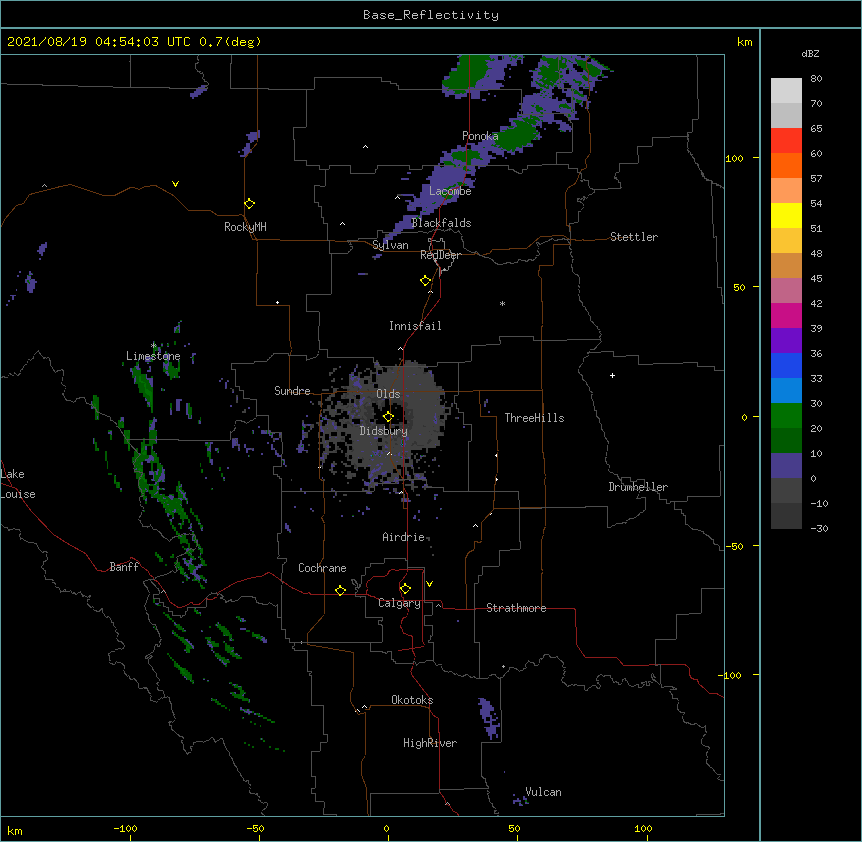Viewport: 862px width, 842px height.
Task: Click the Didsbury city label
Action: 384,431
